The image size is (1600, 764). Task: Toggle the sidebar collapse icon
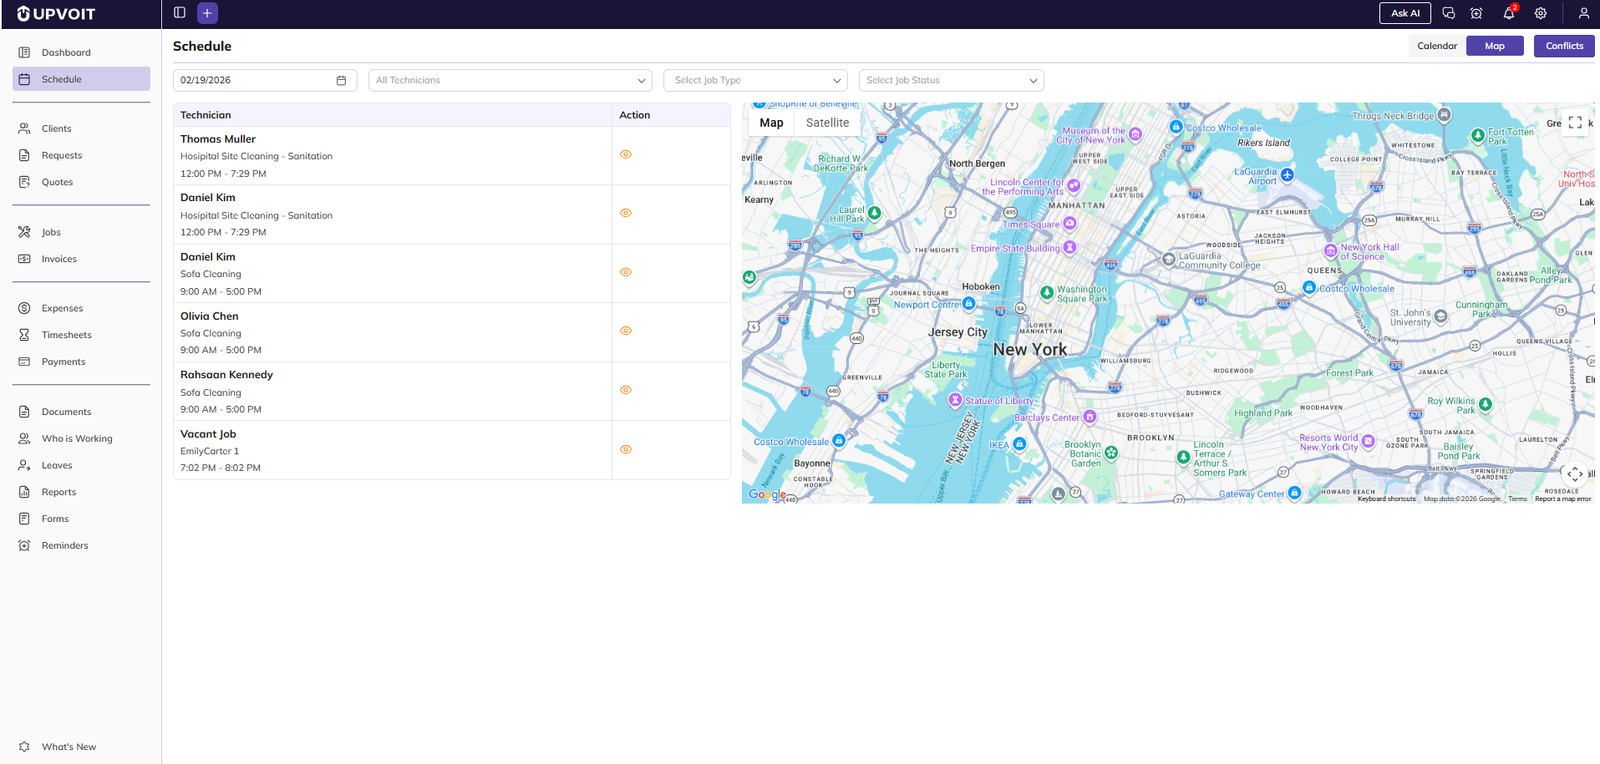click(180, 13)
